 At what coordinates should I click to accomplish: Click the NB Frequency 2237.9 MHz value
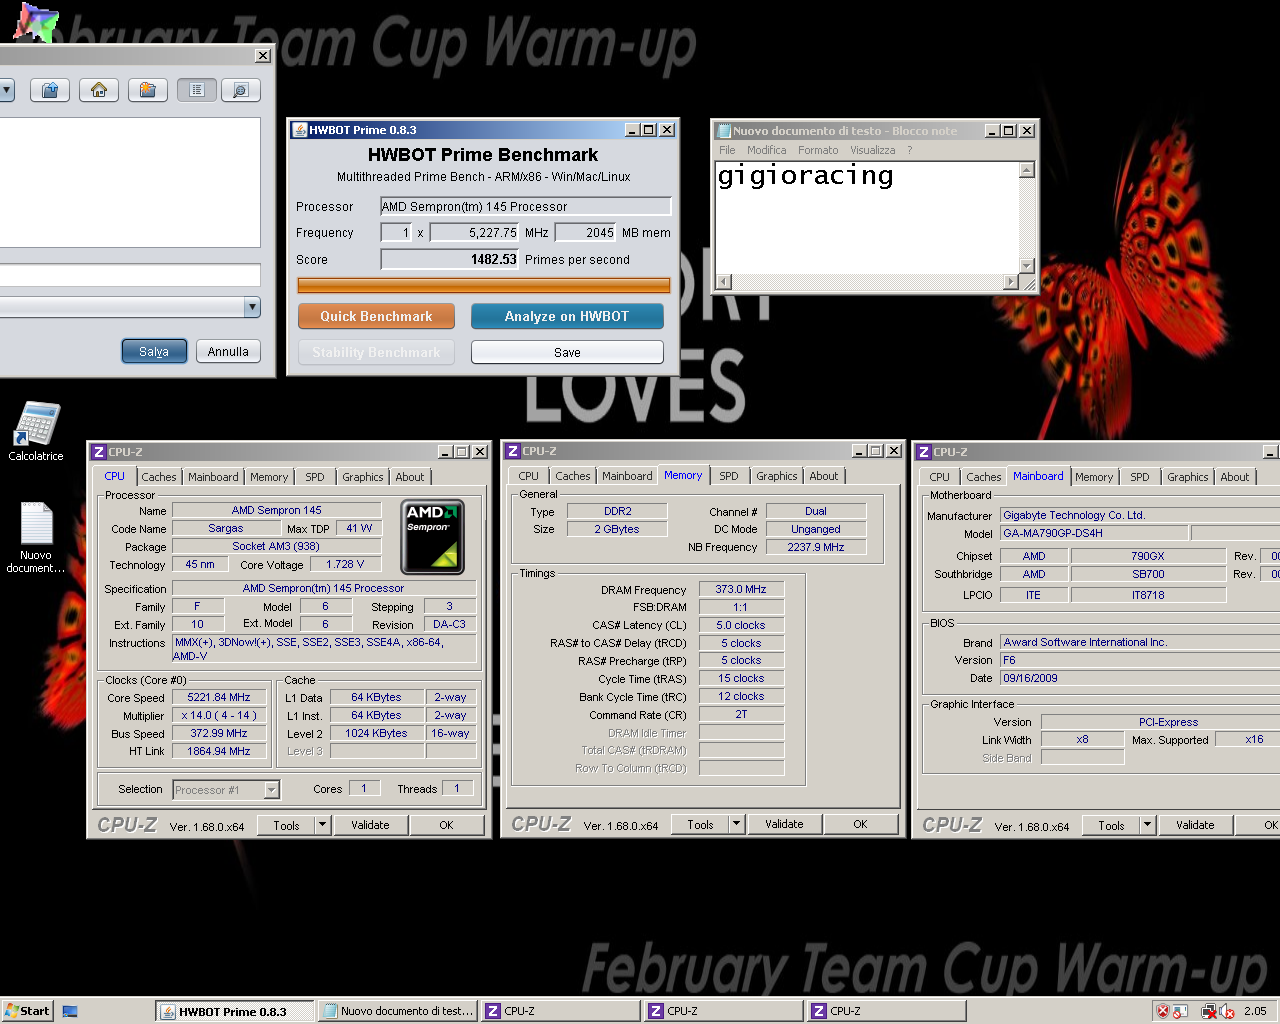pos(816,547)
